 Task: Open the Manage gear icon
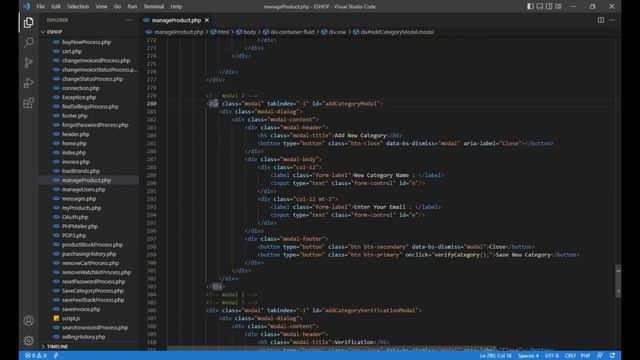point(29,340)
